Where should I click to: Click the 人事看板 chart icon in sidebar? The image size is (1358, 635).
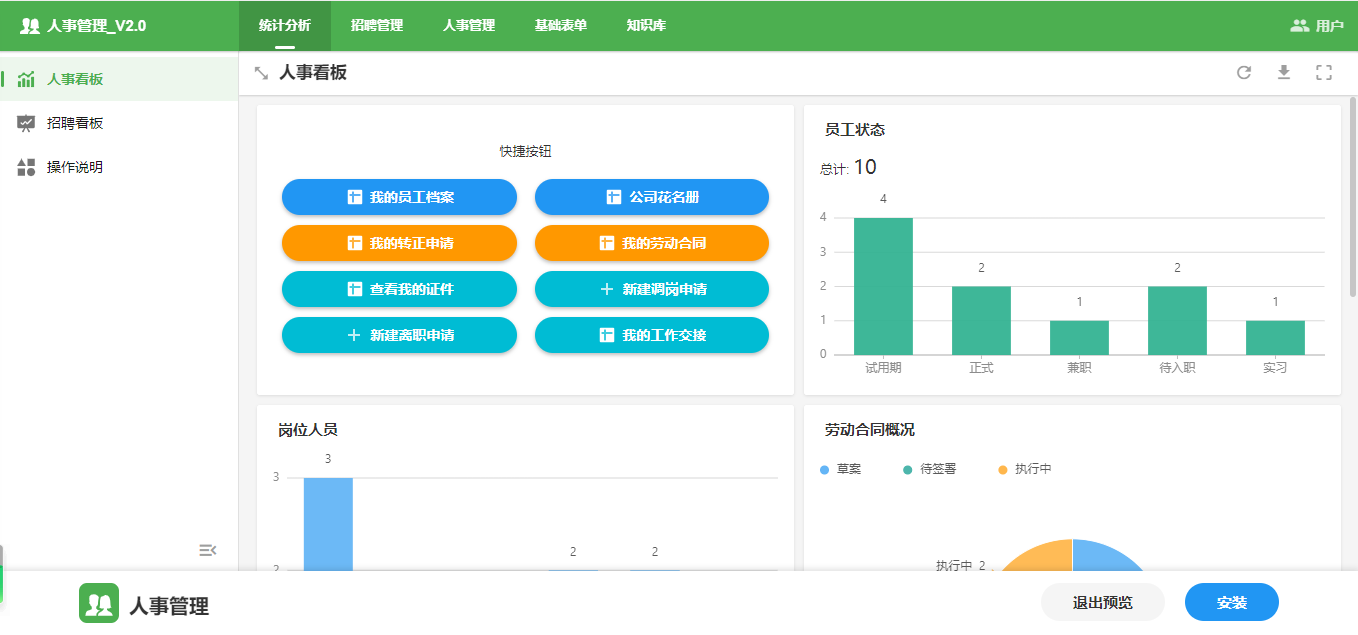(x=26, y=79)
